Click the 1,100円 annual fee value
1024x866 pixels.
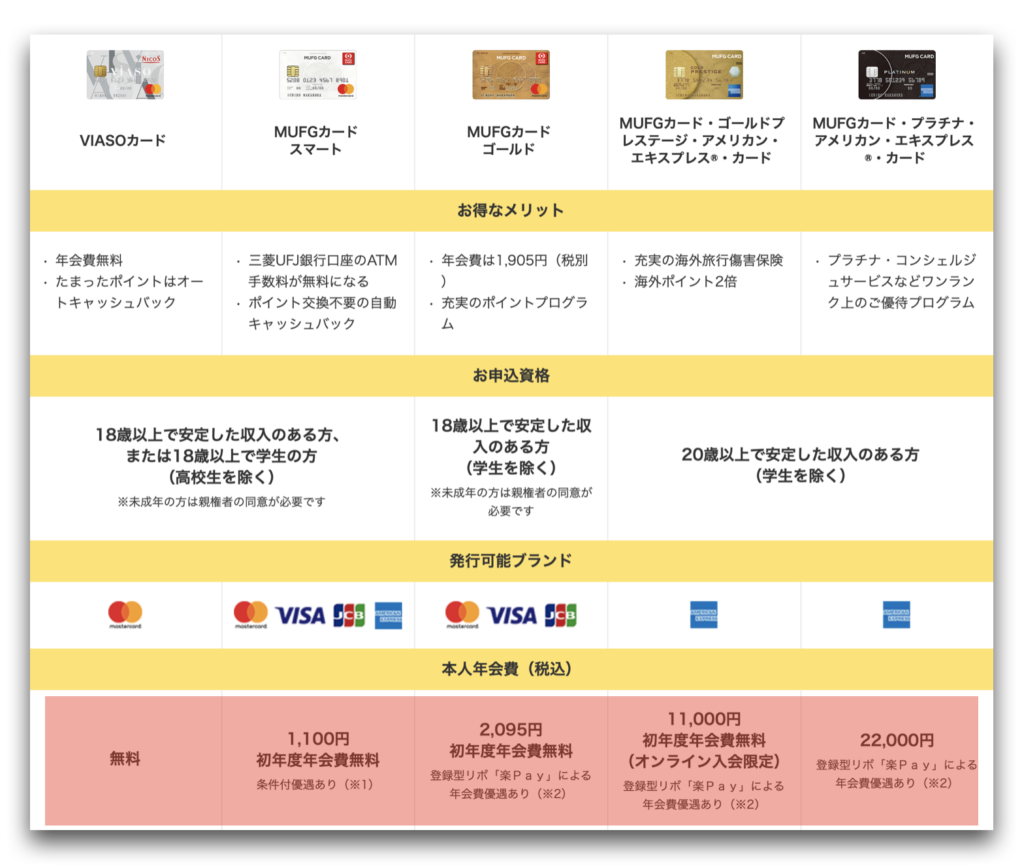pos(318,739)
